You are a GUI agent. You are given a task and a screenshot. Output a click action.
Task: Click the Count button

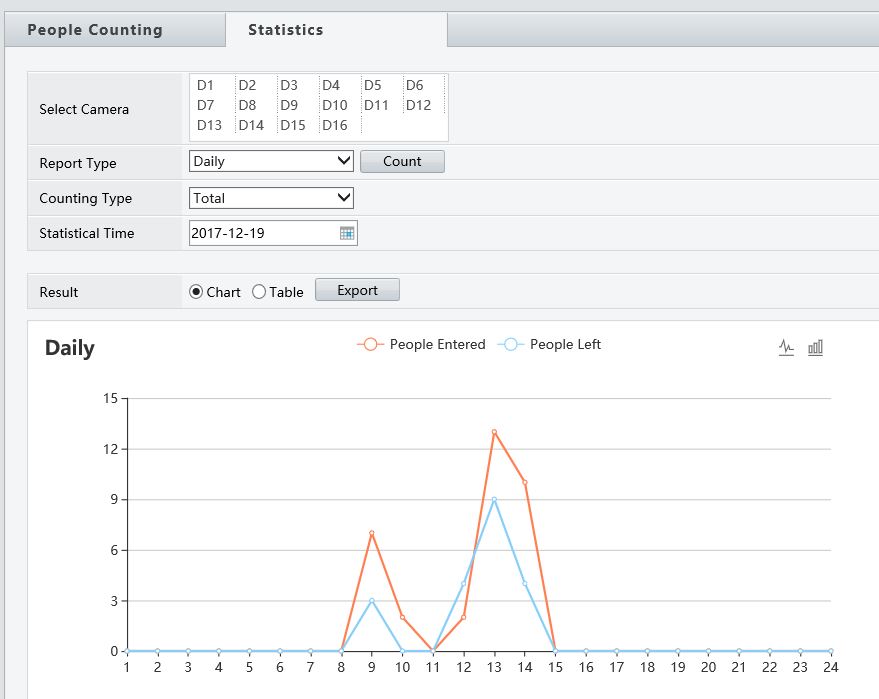click(402, 161)
